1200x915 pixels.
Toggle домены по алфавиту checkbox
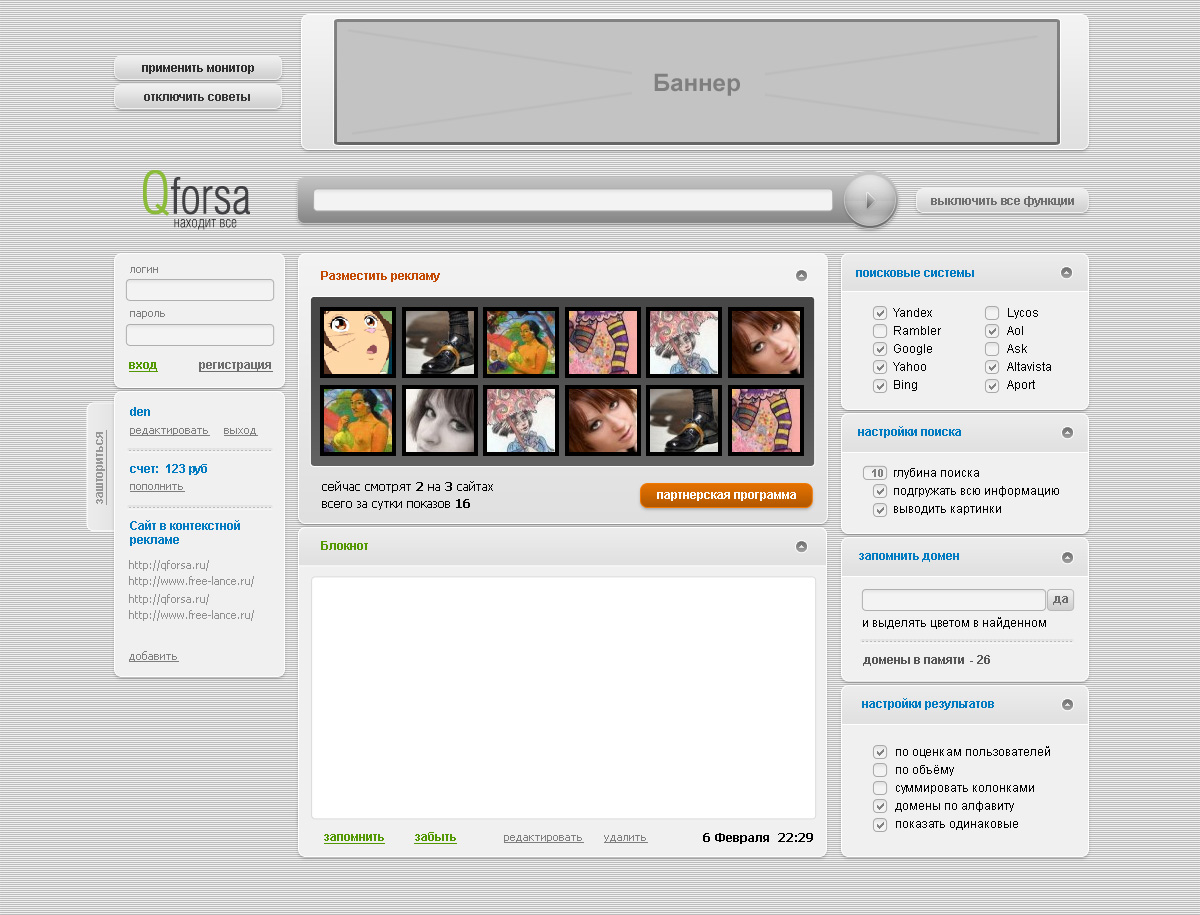(x=880, y=806)
